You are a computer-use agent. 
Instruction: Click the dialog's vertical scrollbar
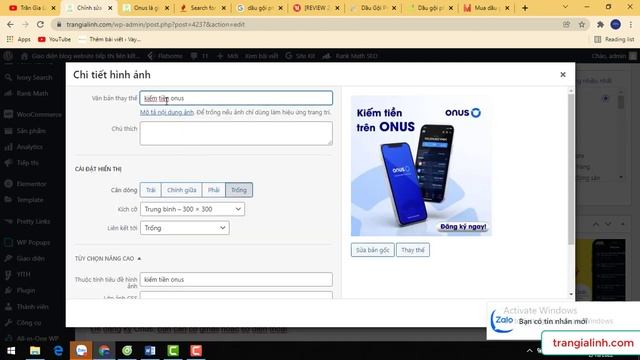(x=571, y=169)
